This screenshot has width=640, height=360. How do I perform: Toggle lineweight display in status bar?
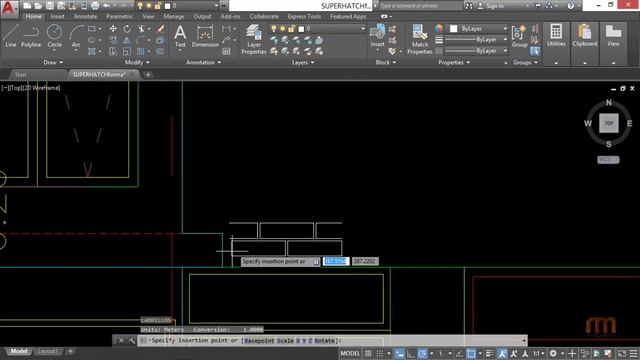(x=489, y=353)
